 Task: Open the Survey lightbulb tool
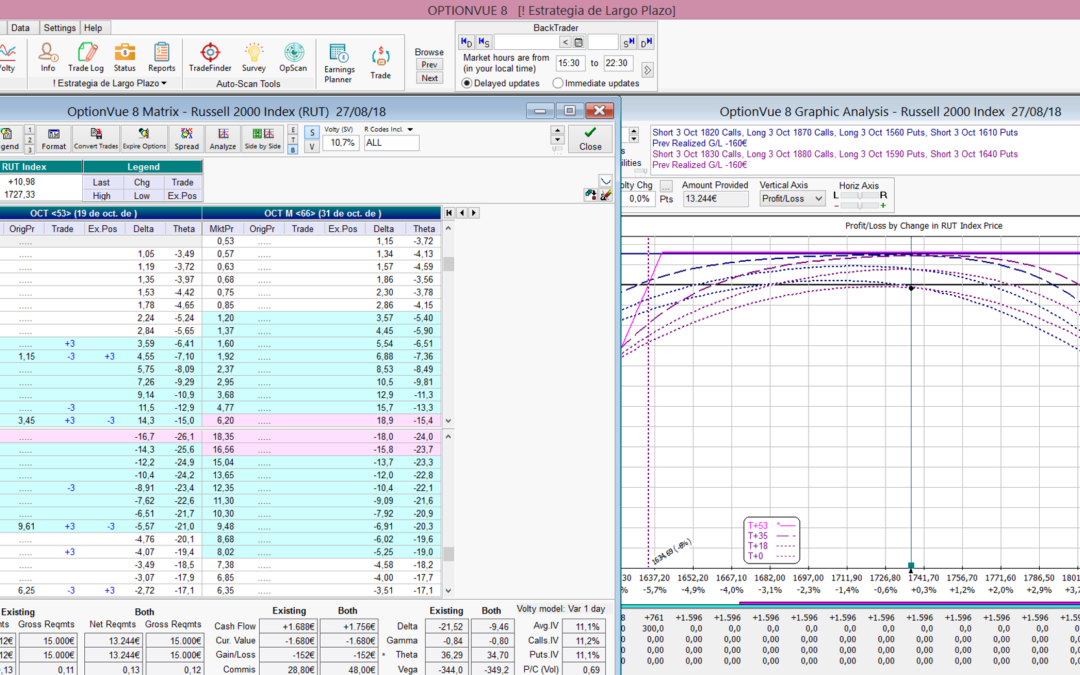pos(253,57)
